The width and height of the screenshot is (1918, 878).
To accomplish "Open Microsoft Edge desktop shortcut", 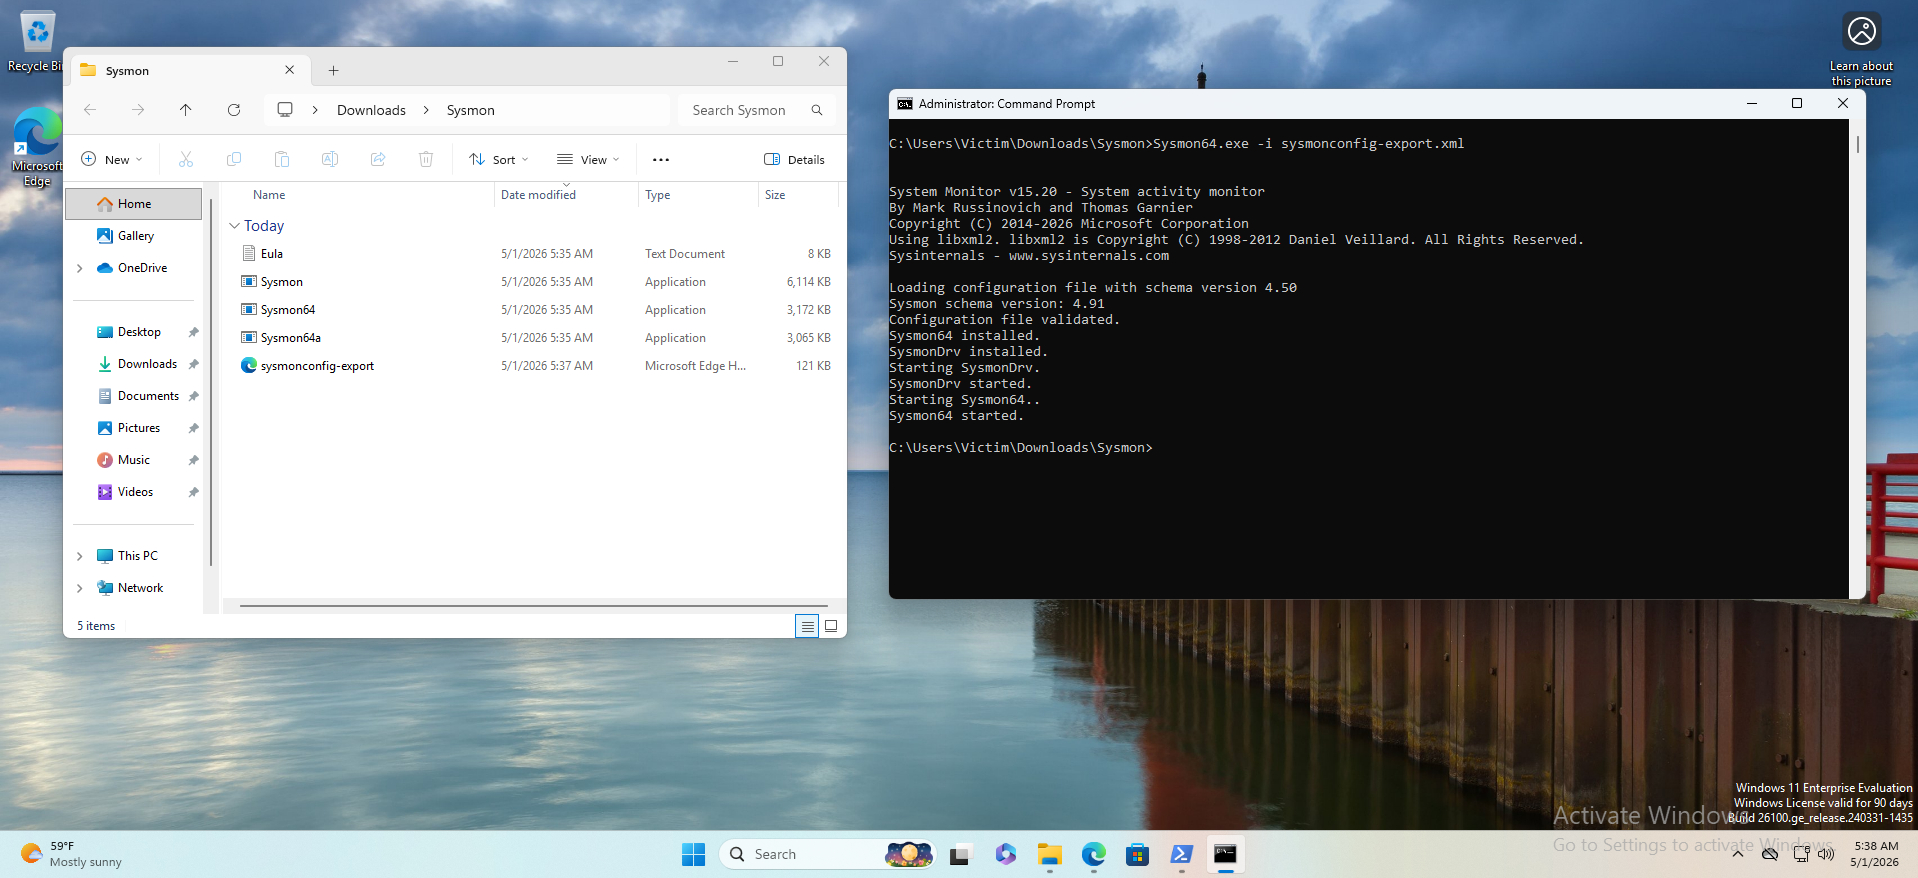I will coord(37,147).
